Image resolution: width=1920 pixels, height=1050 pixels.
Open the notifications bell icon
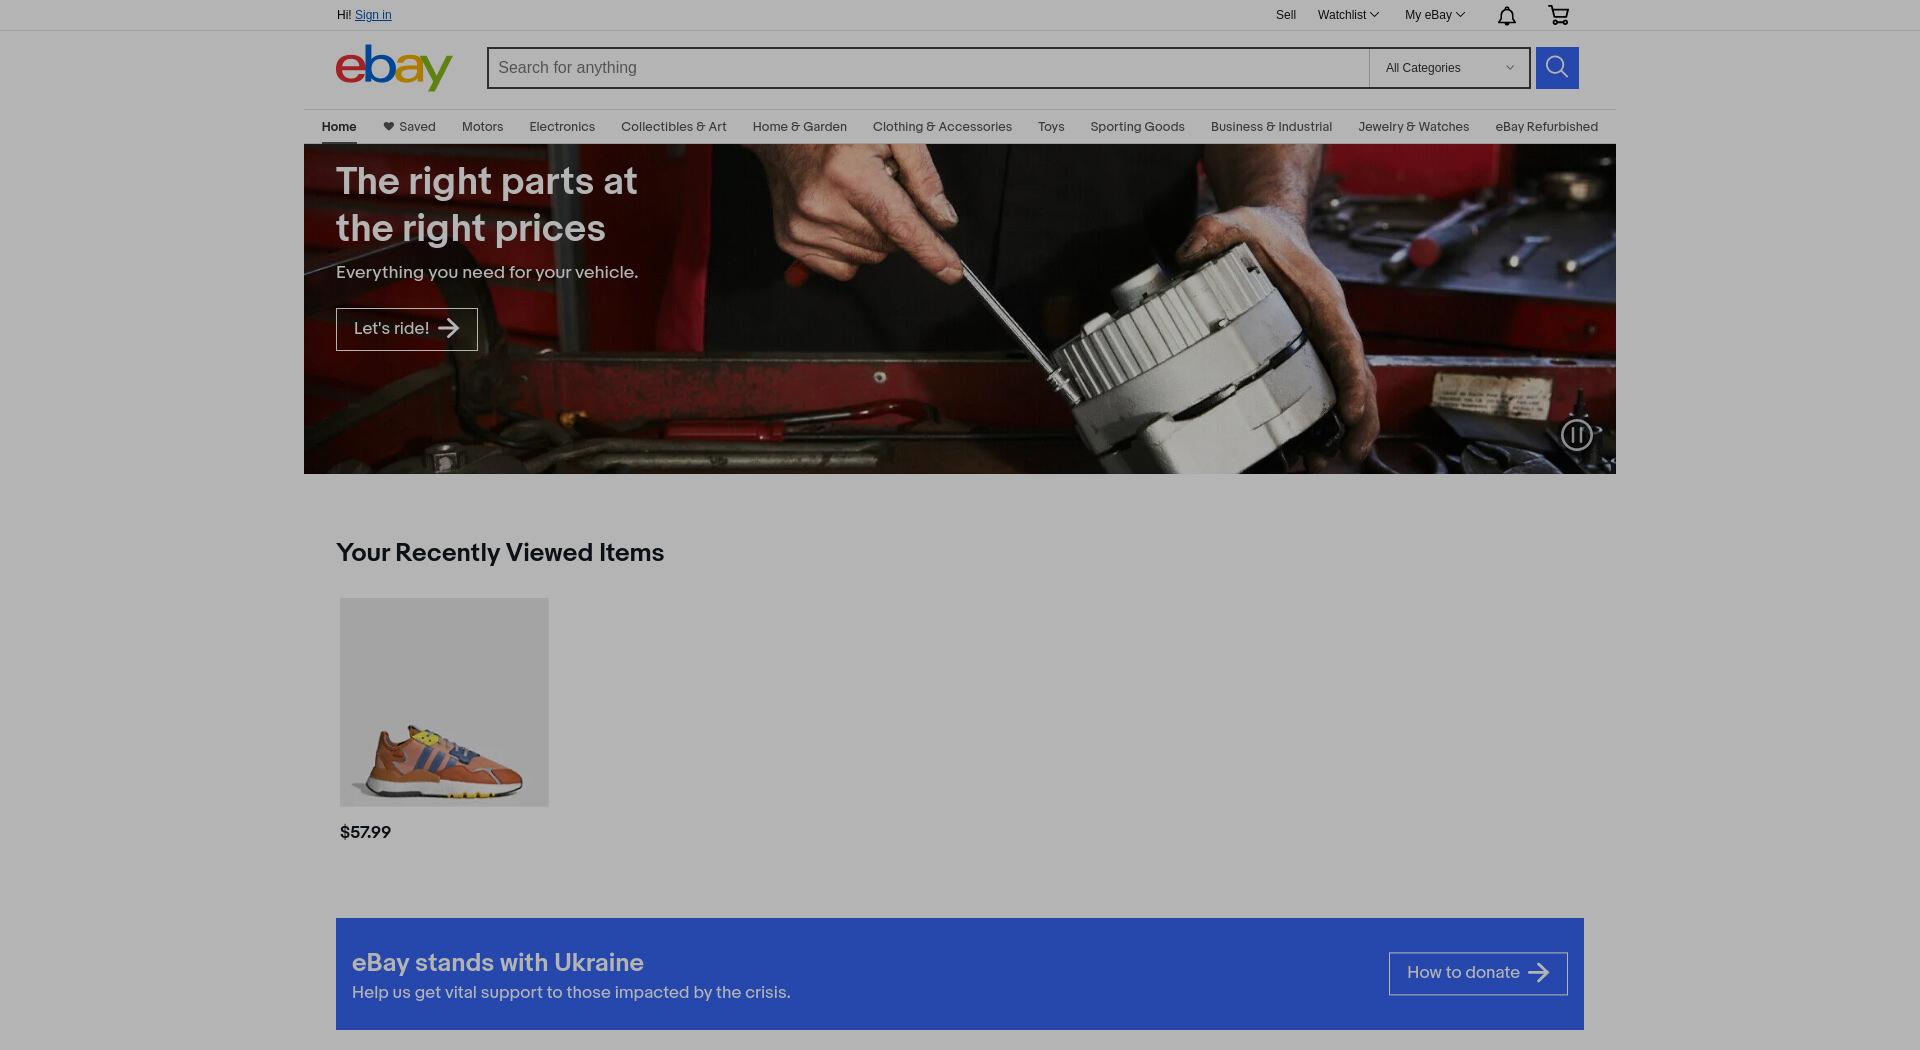point(1507,15)
